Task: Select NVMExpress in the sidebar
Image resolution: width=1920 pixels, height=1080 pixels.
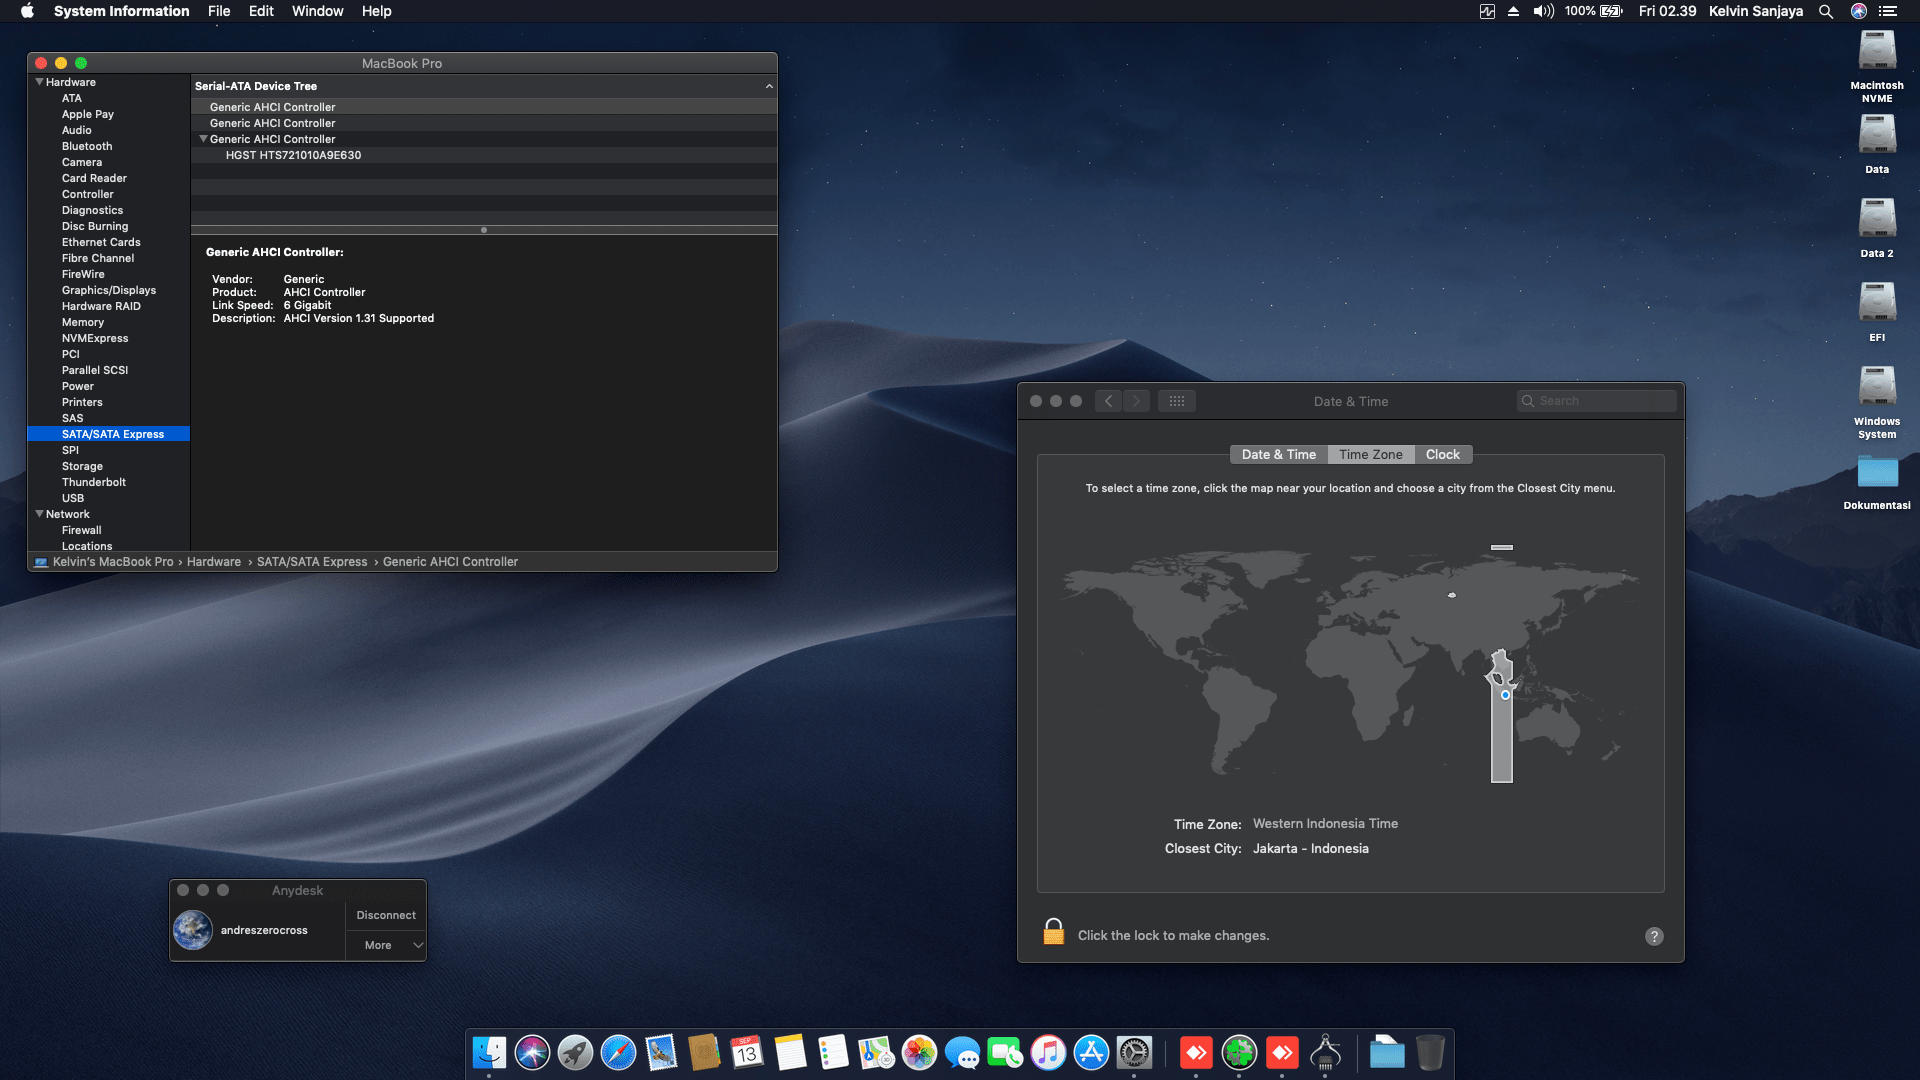Action: pos(95,338)
